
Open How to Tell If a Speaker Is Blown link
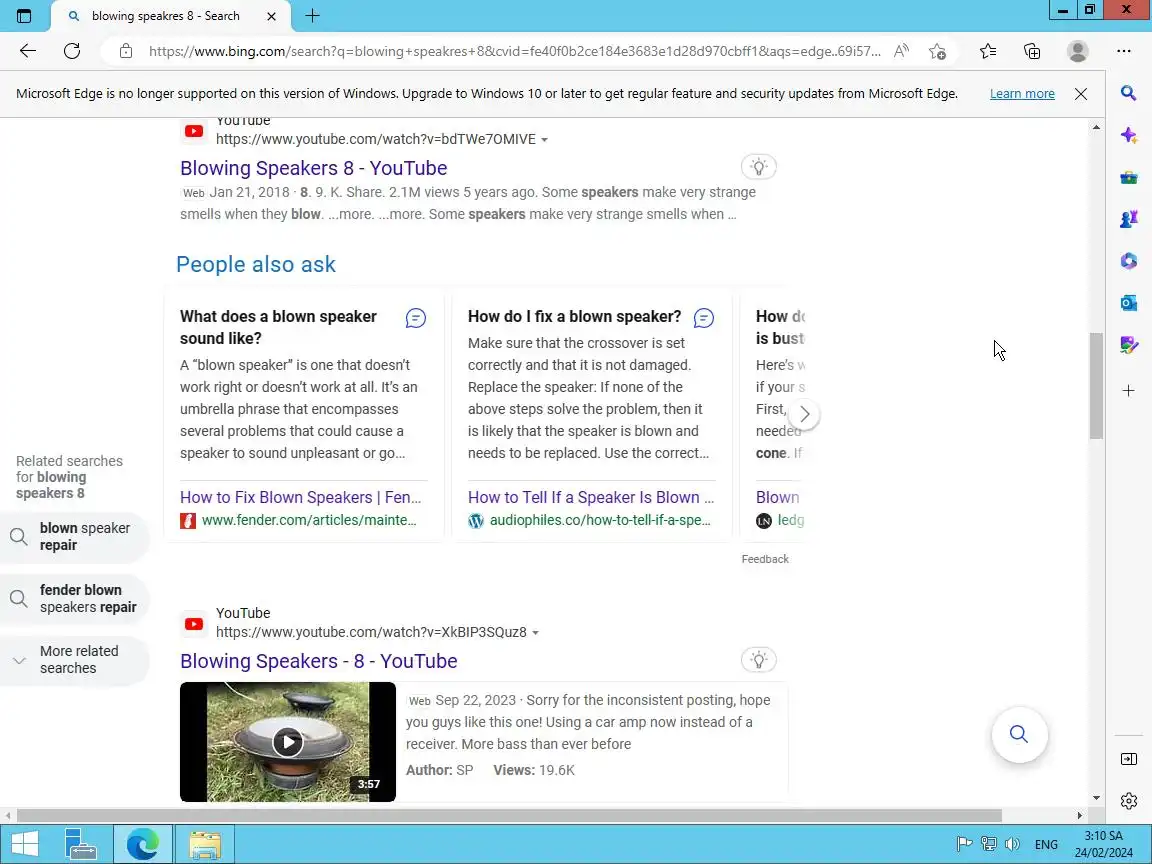pyautogui.click(x=591, y=497)
